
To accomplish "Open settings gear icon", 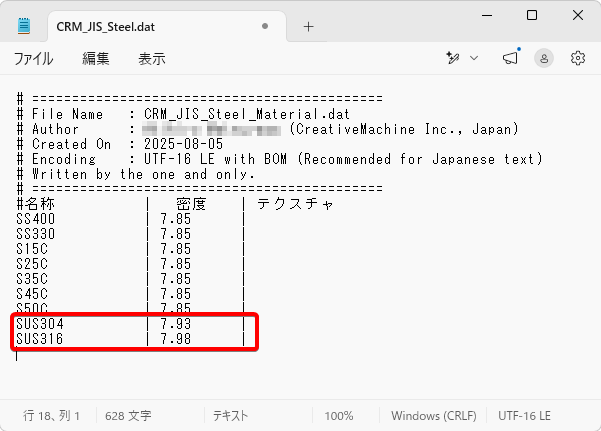I will pyautogui.click(x=578, y=58).
